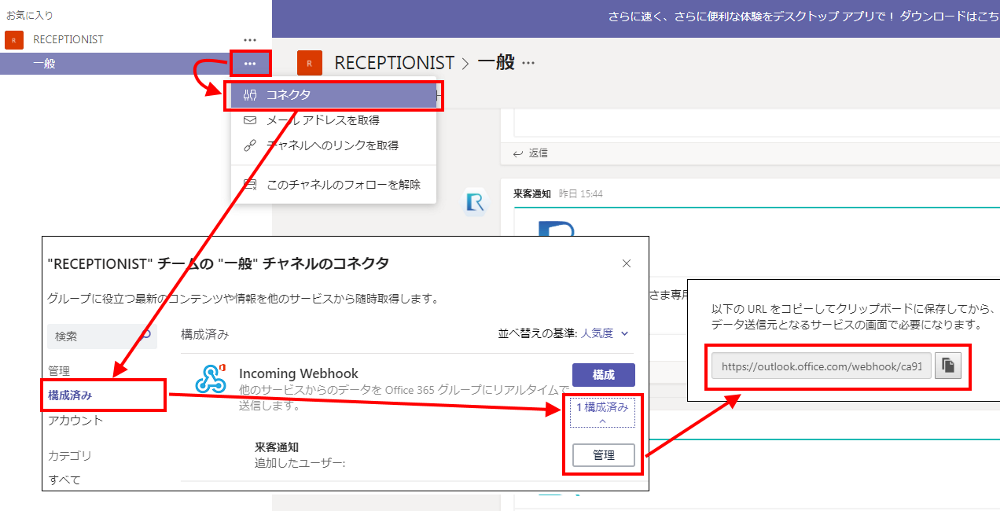1000x511 pixels.
Task: Click the unfollow channel icon in the menu
Action: tap(250, 185)
